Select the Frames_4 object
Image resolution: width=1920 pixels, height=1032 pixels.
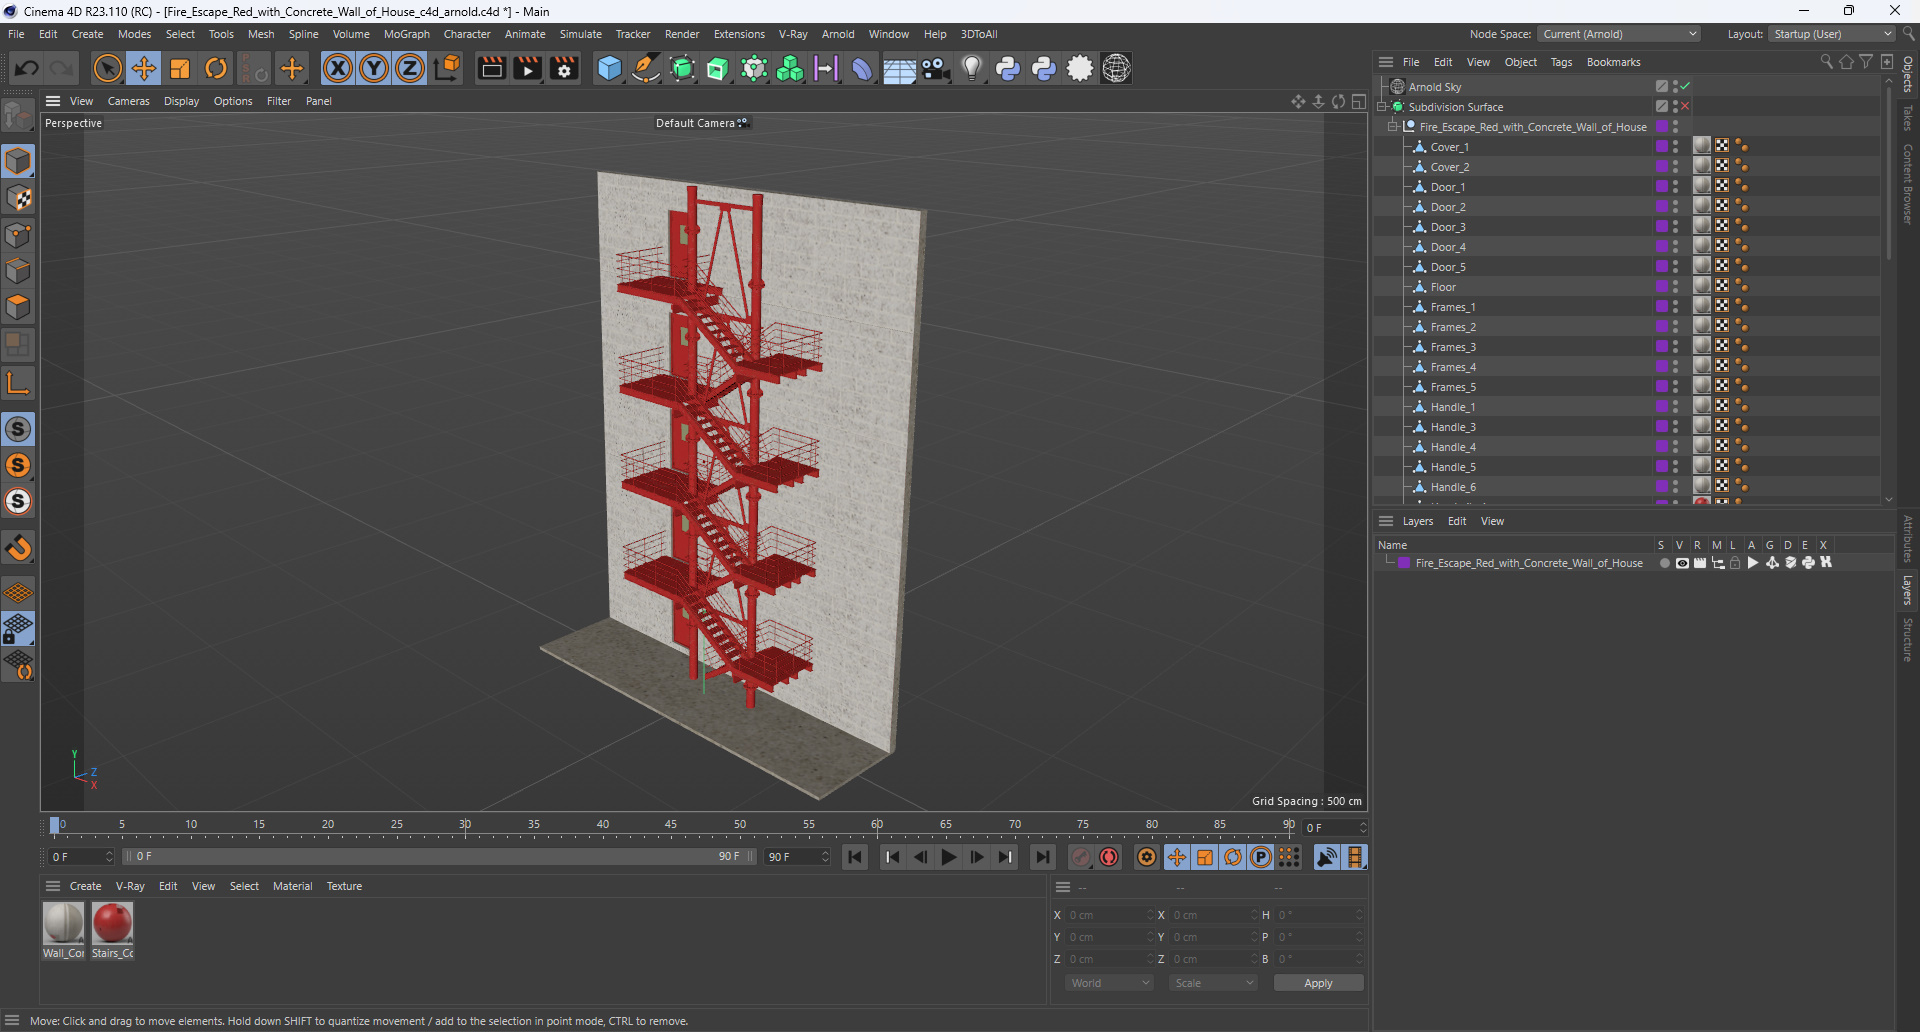pos(1452,367)
